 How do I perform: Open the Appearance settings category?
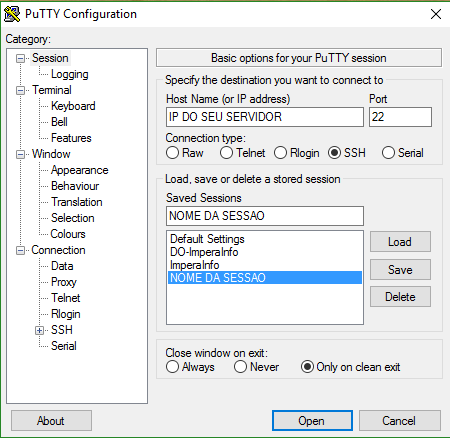pos(79,170)
